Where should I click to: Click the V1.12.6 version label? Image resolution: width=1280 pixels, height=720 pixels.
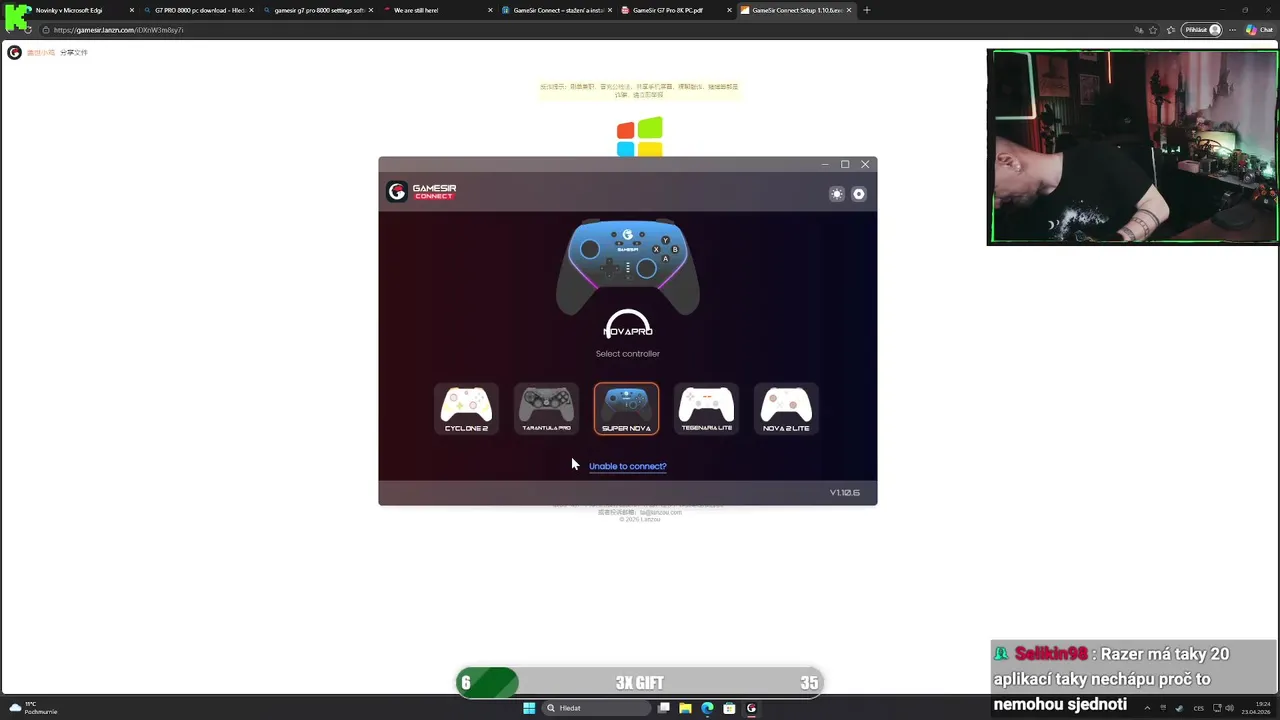(x=845, y=492)
